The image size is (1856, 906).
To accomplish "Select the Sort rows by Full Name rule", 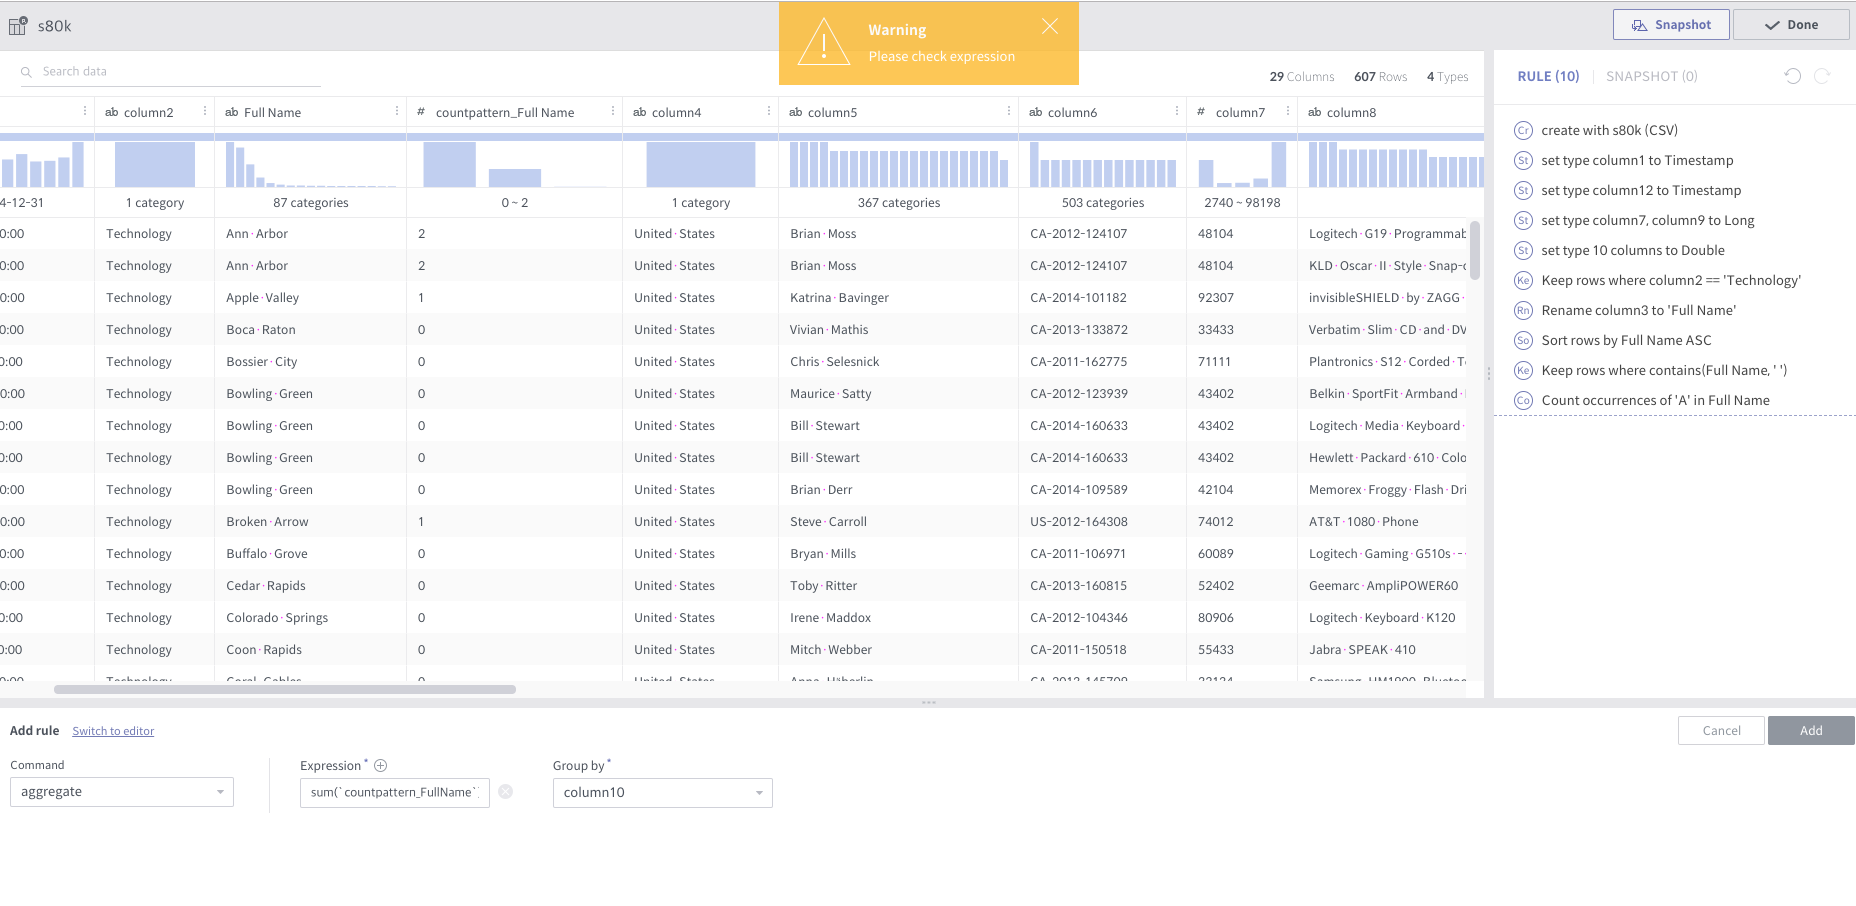I will 1626,340.
